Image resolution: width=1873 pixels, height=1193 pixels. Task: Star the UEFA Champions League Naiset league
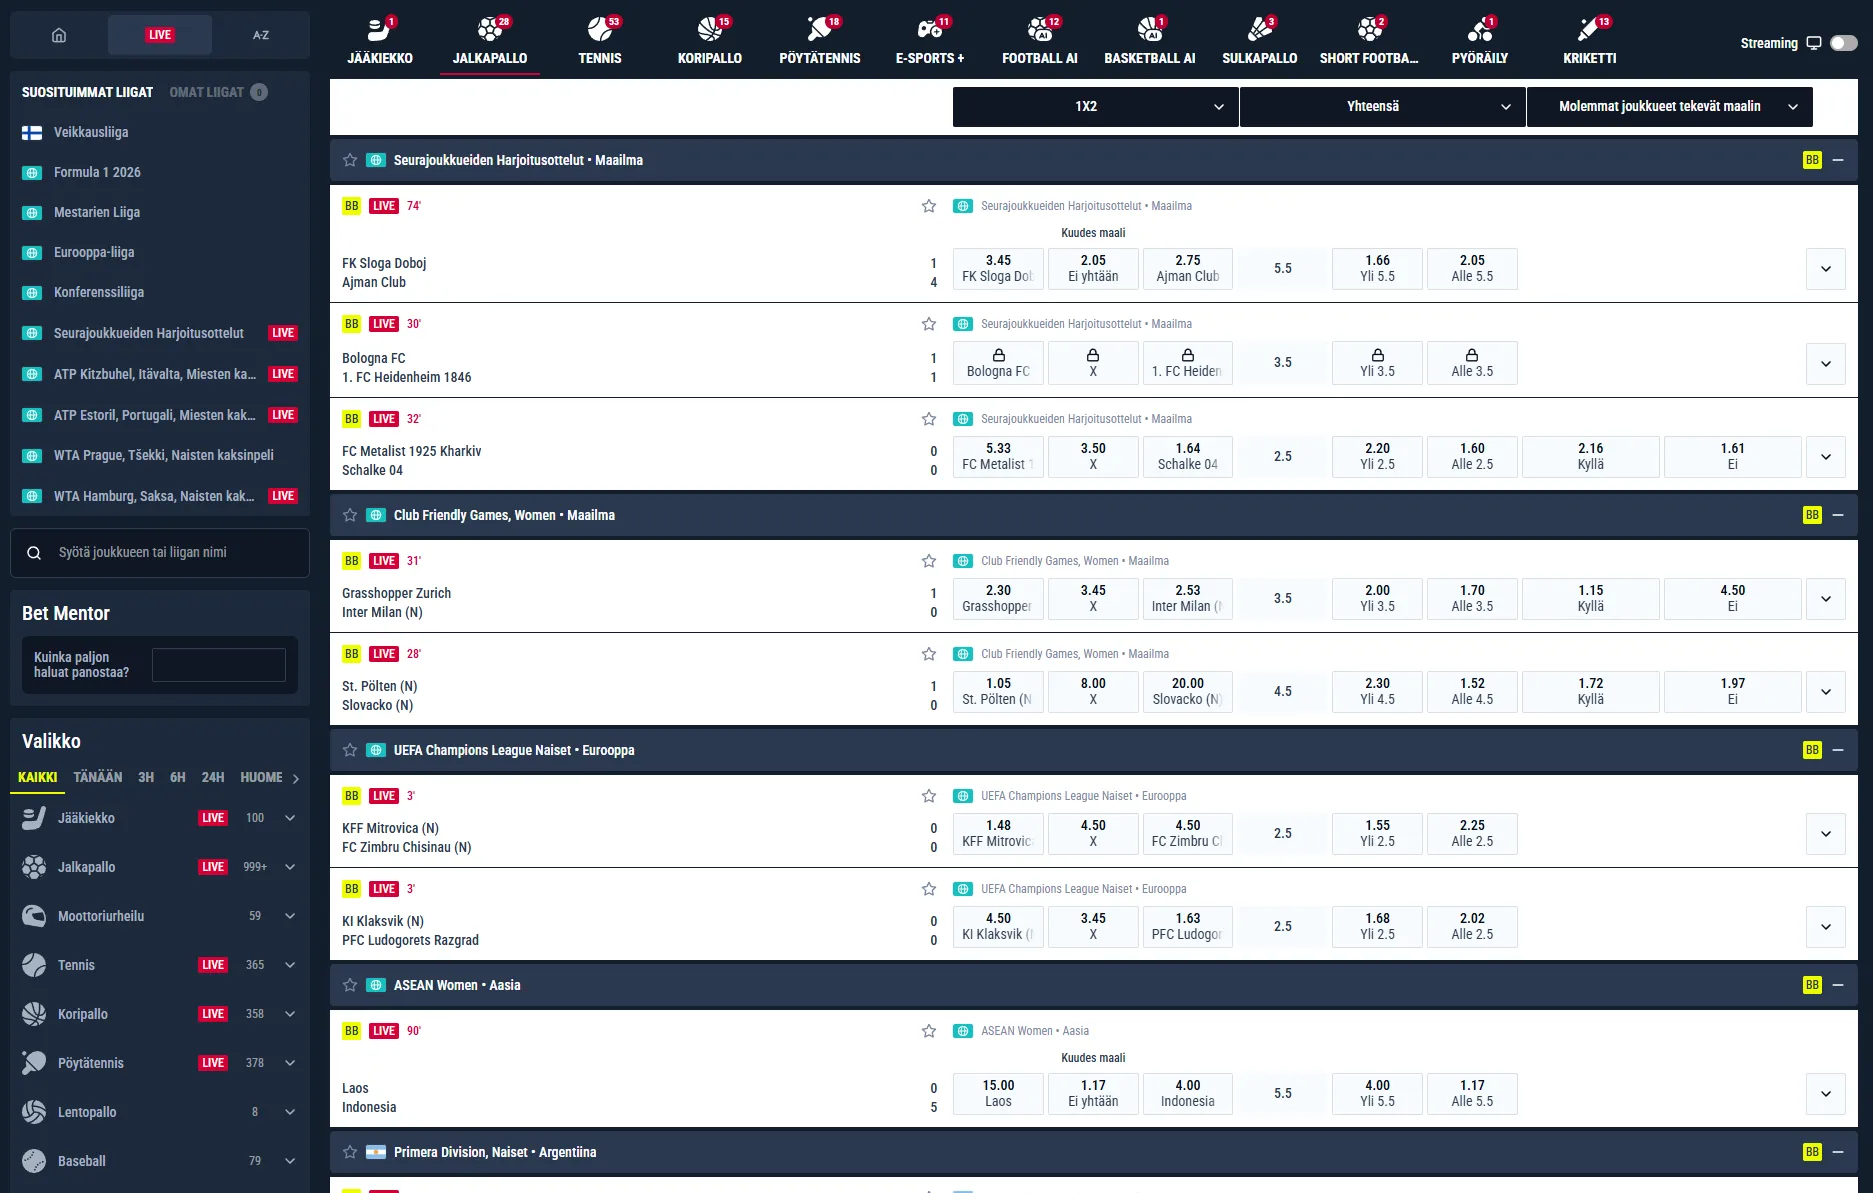pyautogui.click(x=350, y=750)
